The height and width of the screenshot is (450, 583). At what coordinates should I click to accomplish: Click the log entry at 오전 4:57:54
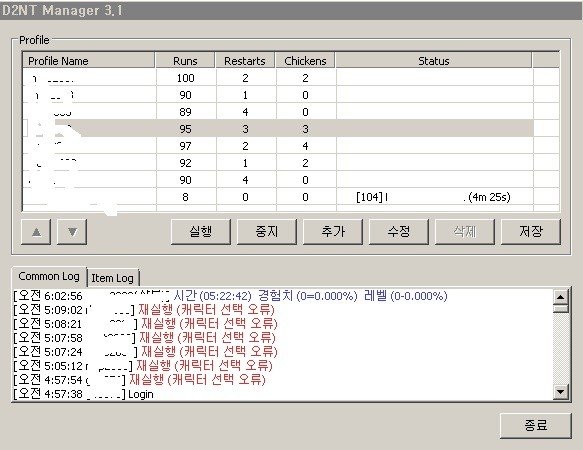139,380
